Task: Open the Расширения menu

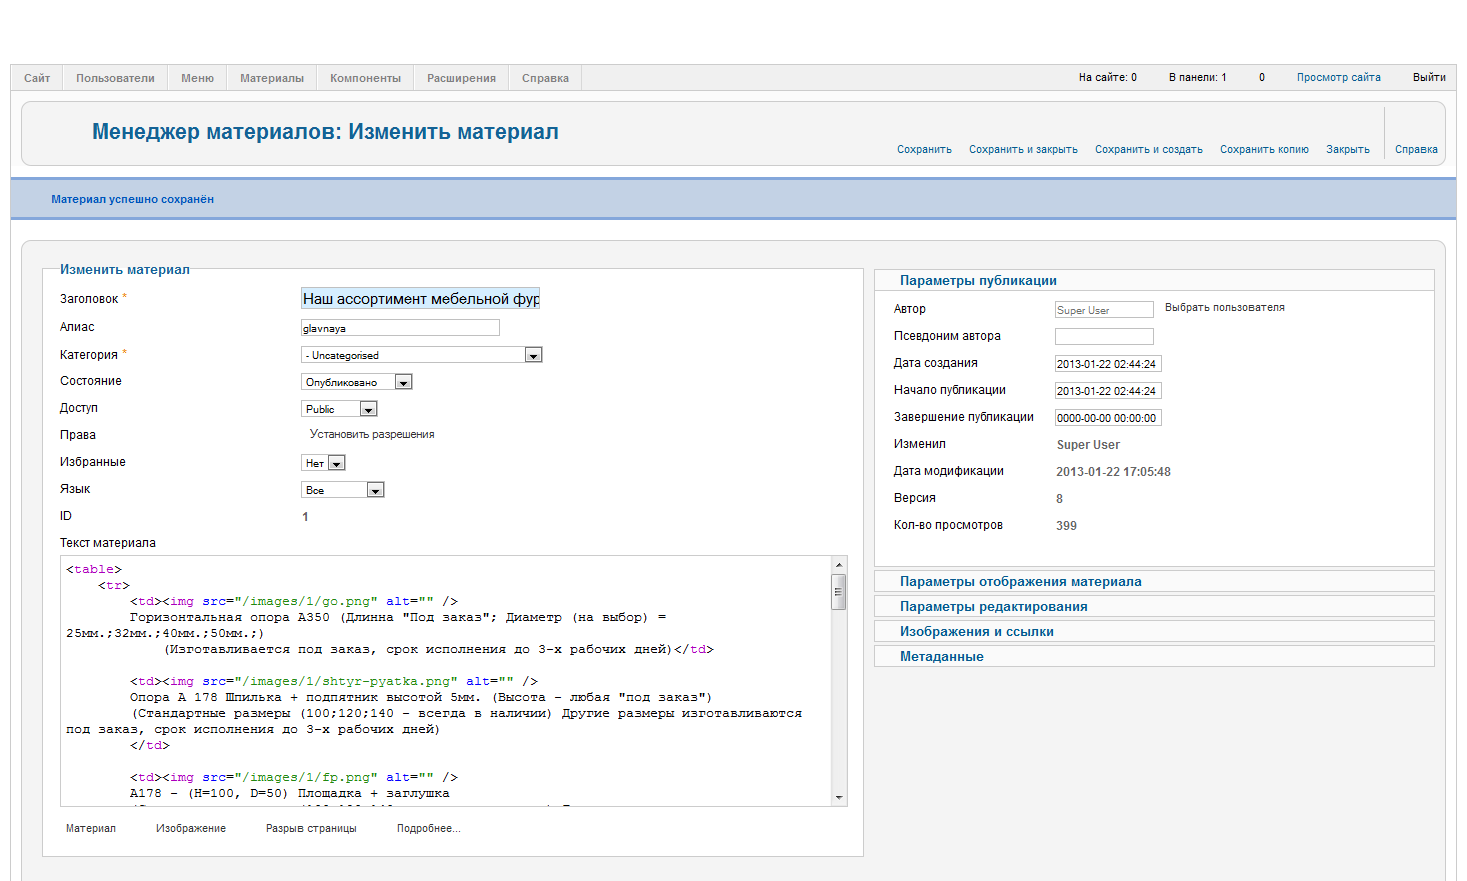Action: 461,78
